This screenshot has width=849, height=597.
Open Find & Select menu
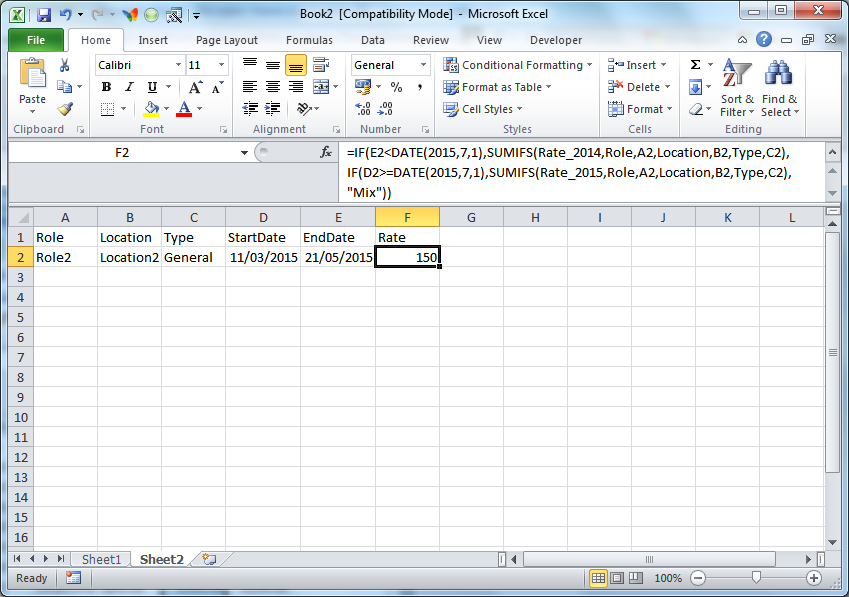click(780, 88)
